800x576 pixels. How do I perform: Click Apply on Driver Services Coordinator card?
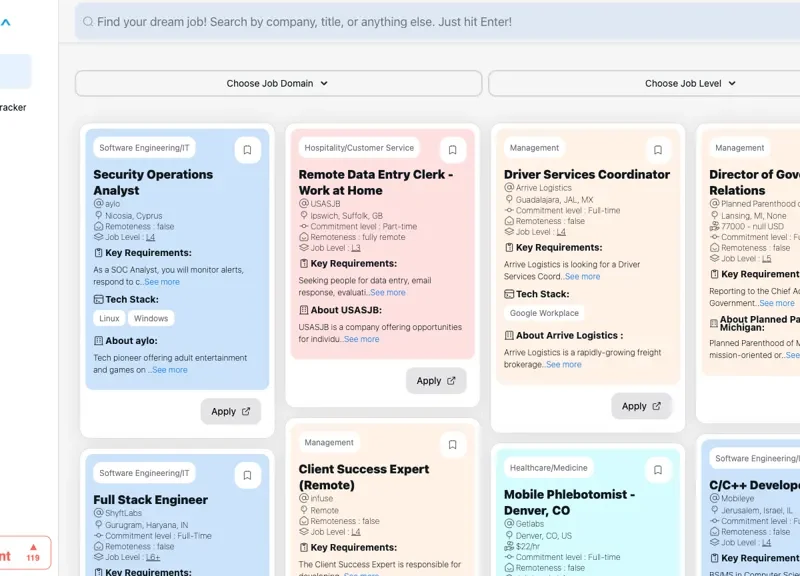(x=641, y=406)
